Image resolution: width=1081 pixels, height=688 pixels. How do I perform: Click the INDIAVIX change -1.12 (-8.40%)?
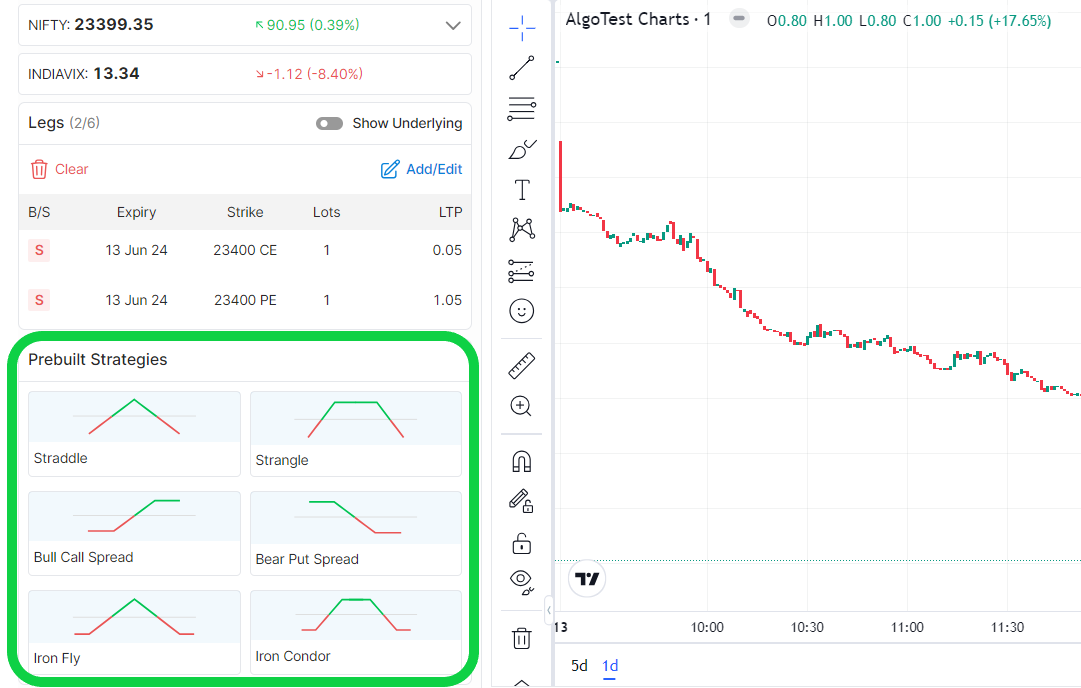pos(310,74)
